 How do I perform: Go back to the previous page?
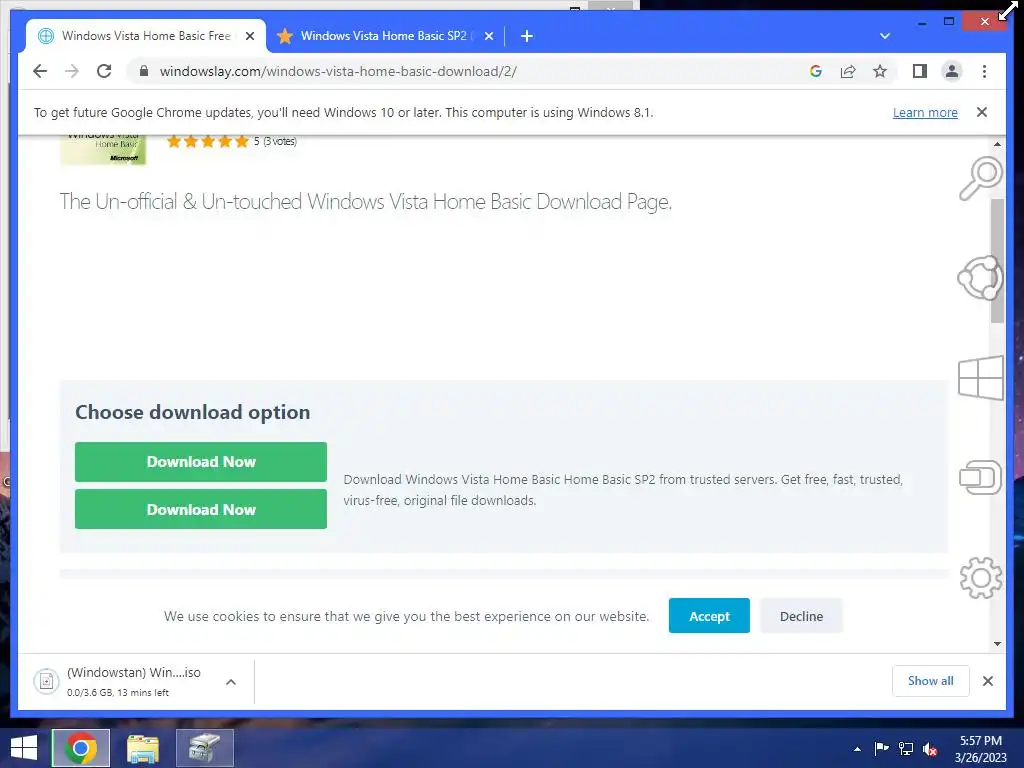[x=40, y=71]
